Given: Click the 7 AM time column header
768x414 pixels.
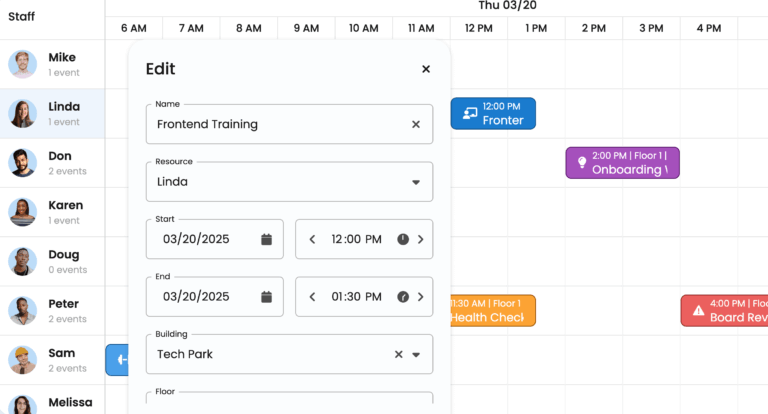Looking at the screenshot, I should coord(191,28).
